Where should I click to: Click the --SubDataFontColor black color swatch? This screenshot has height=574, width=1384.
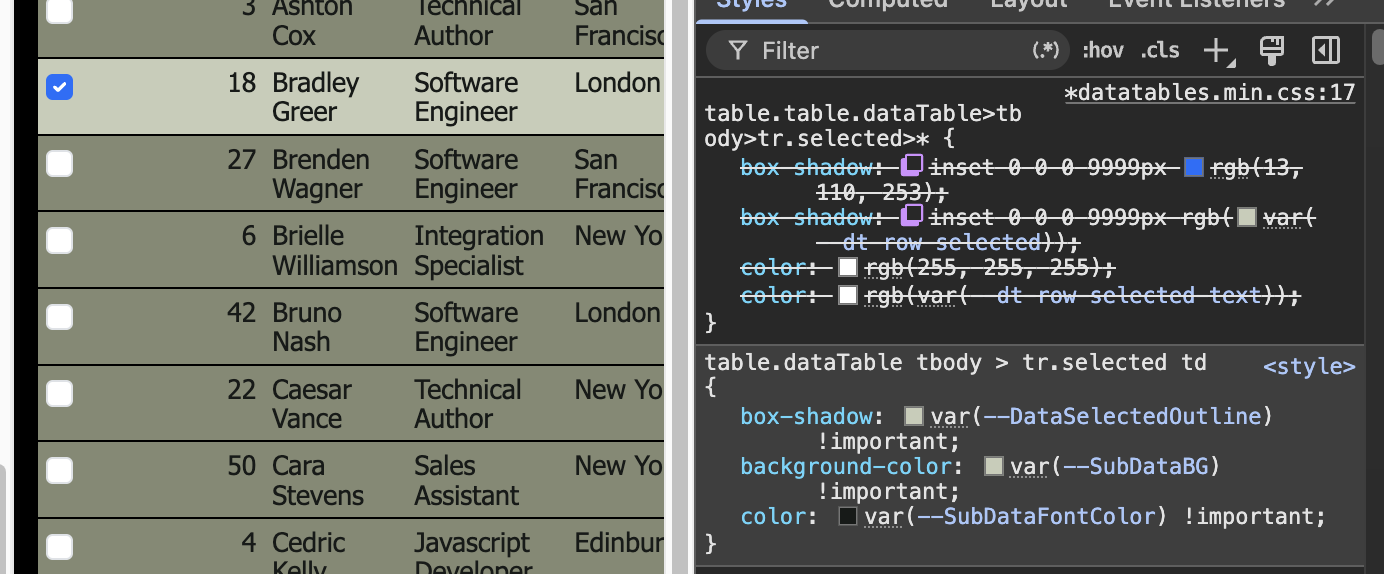[848, 516]
